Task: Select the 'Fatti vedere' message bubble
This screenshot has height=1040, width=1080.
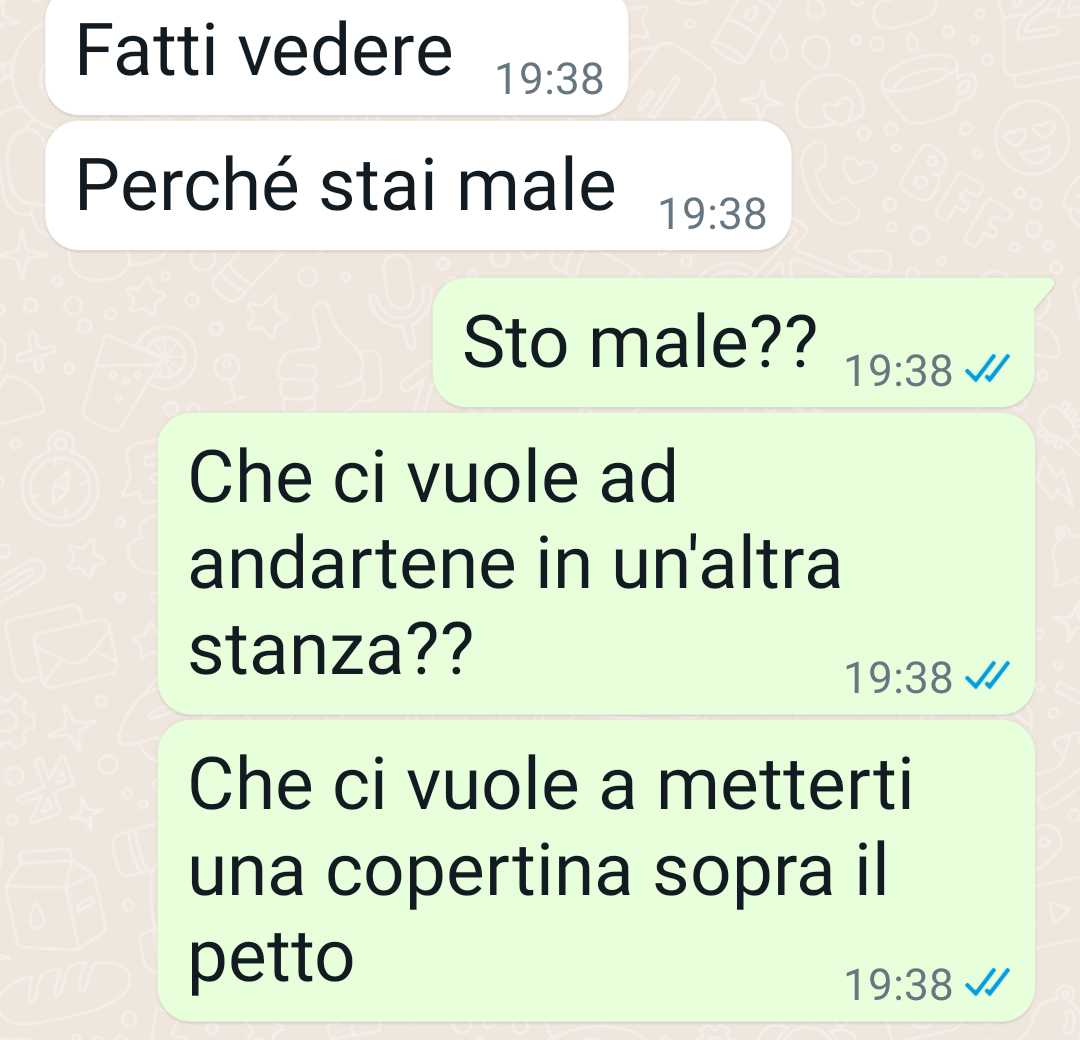Action: (x=336, y=56)
